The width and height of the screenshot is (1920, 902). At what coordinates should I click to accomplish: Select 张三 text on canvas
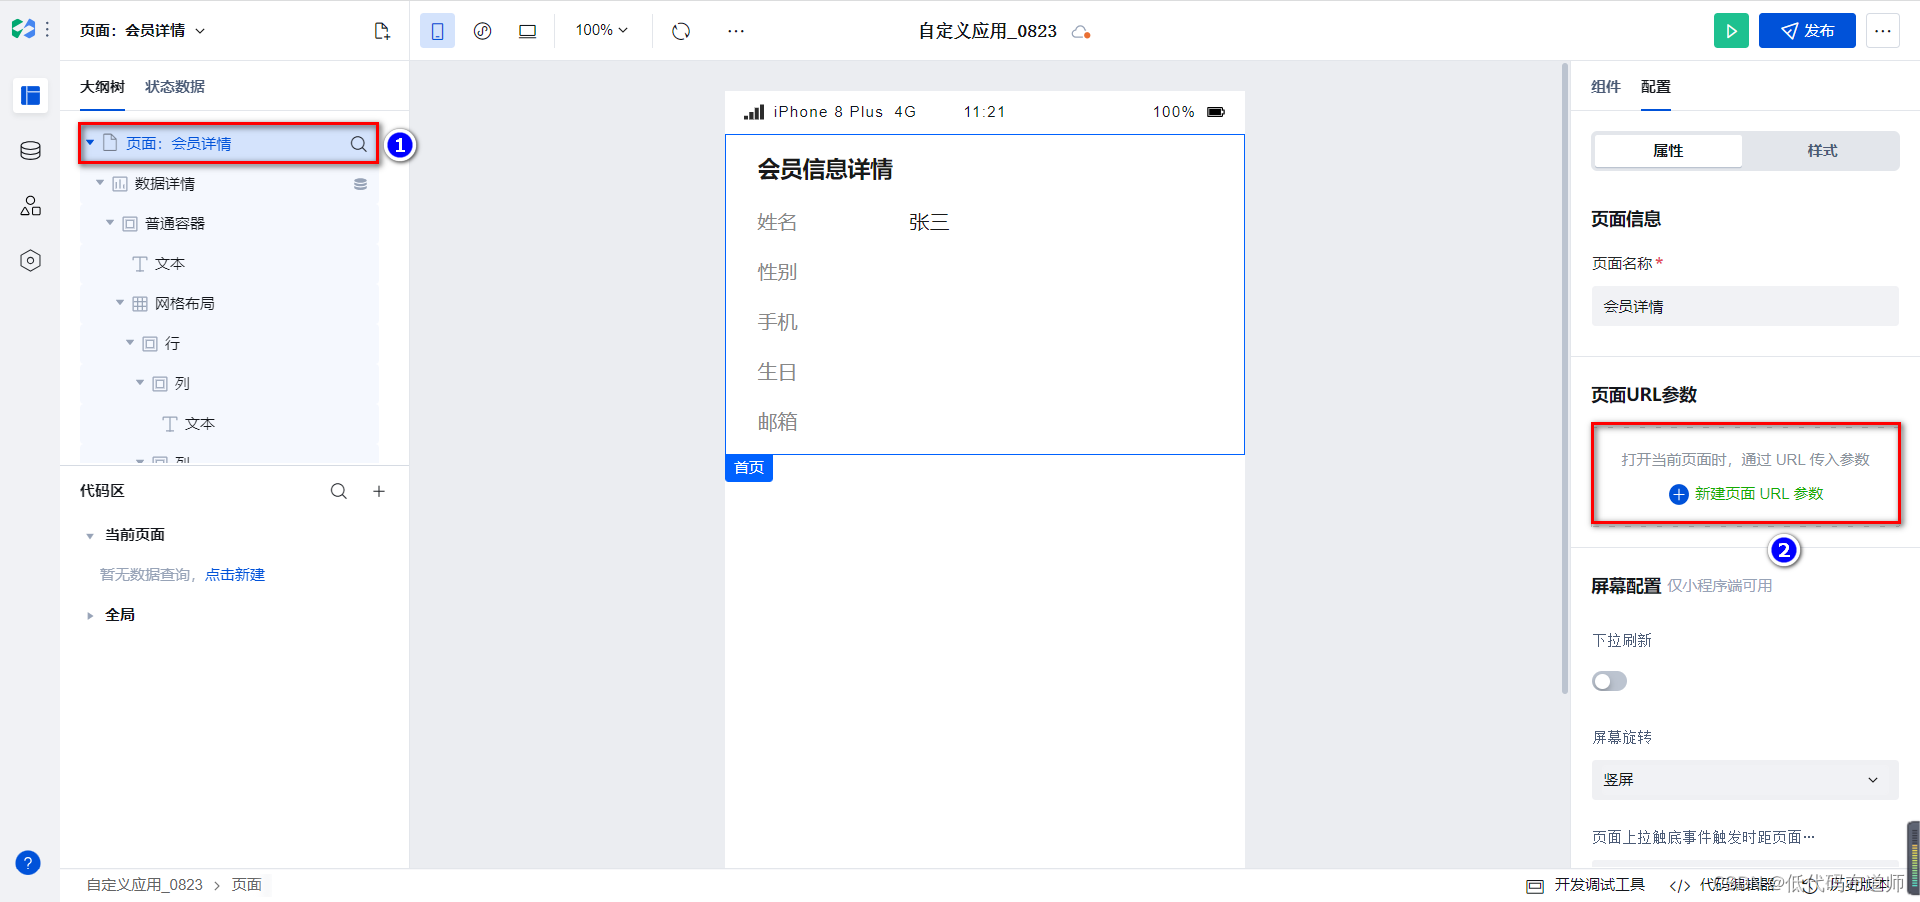click(x=929, y=222)
